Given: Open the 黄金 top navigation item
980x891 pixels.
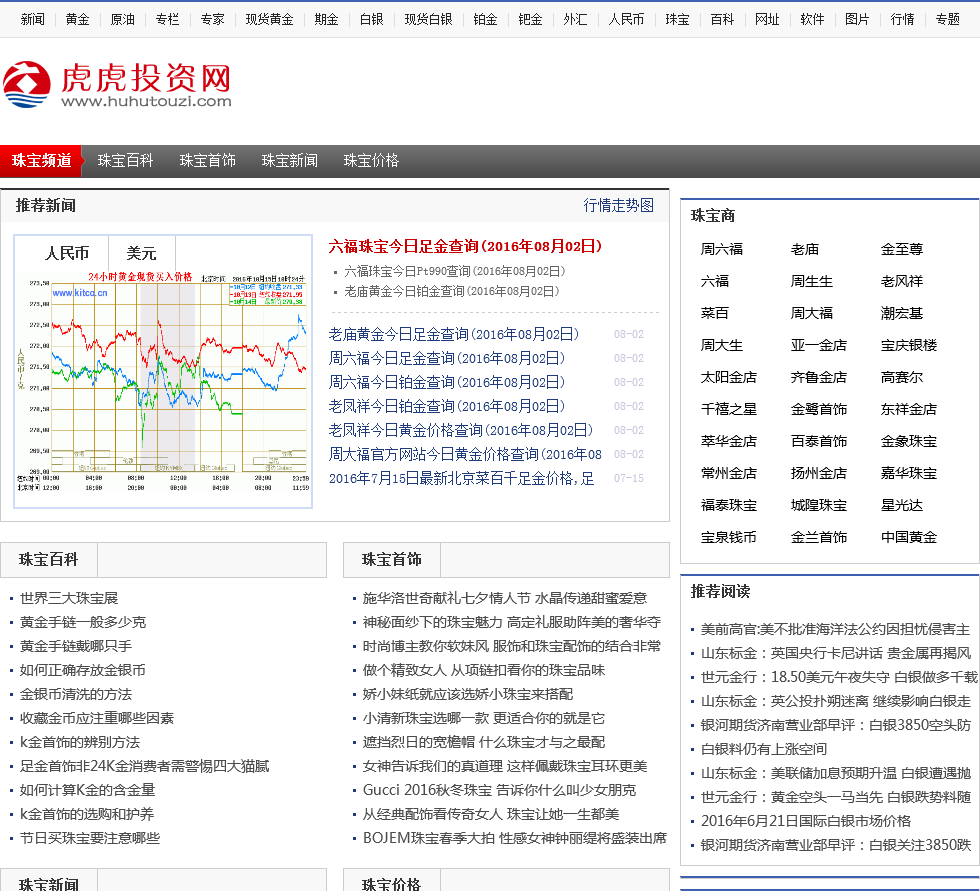Looking at the screenshot, I should 77,19.
